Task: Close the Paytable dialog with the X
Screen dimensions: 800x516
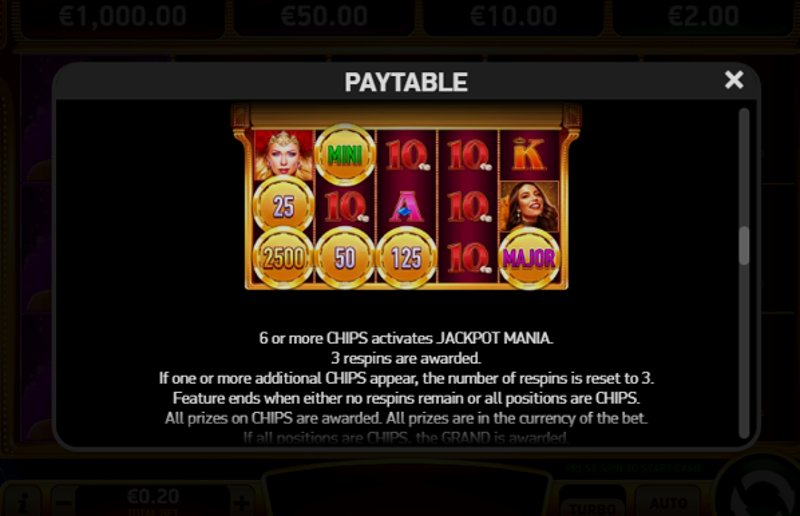Action: 734,80
